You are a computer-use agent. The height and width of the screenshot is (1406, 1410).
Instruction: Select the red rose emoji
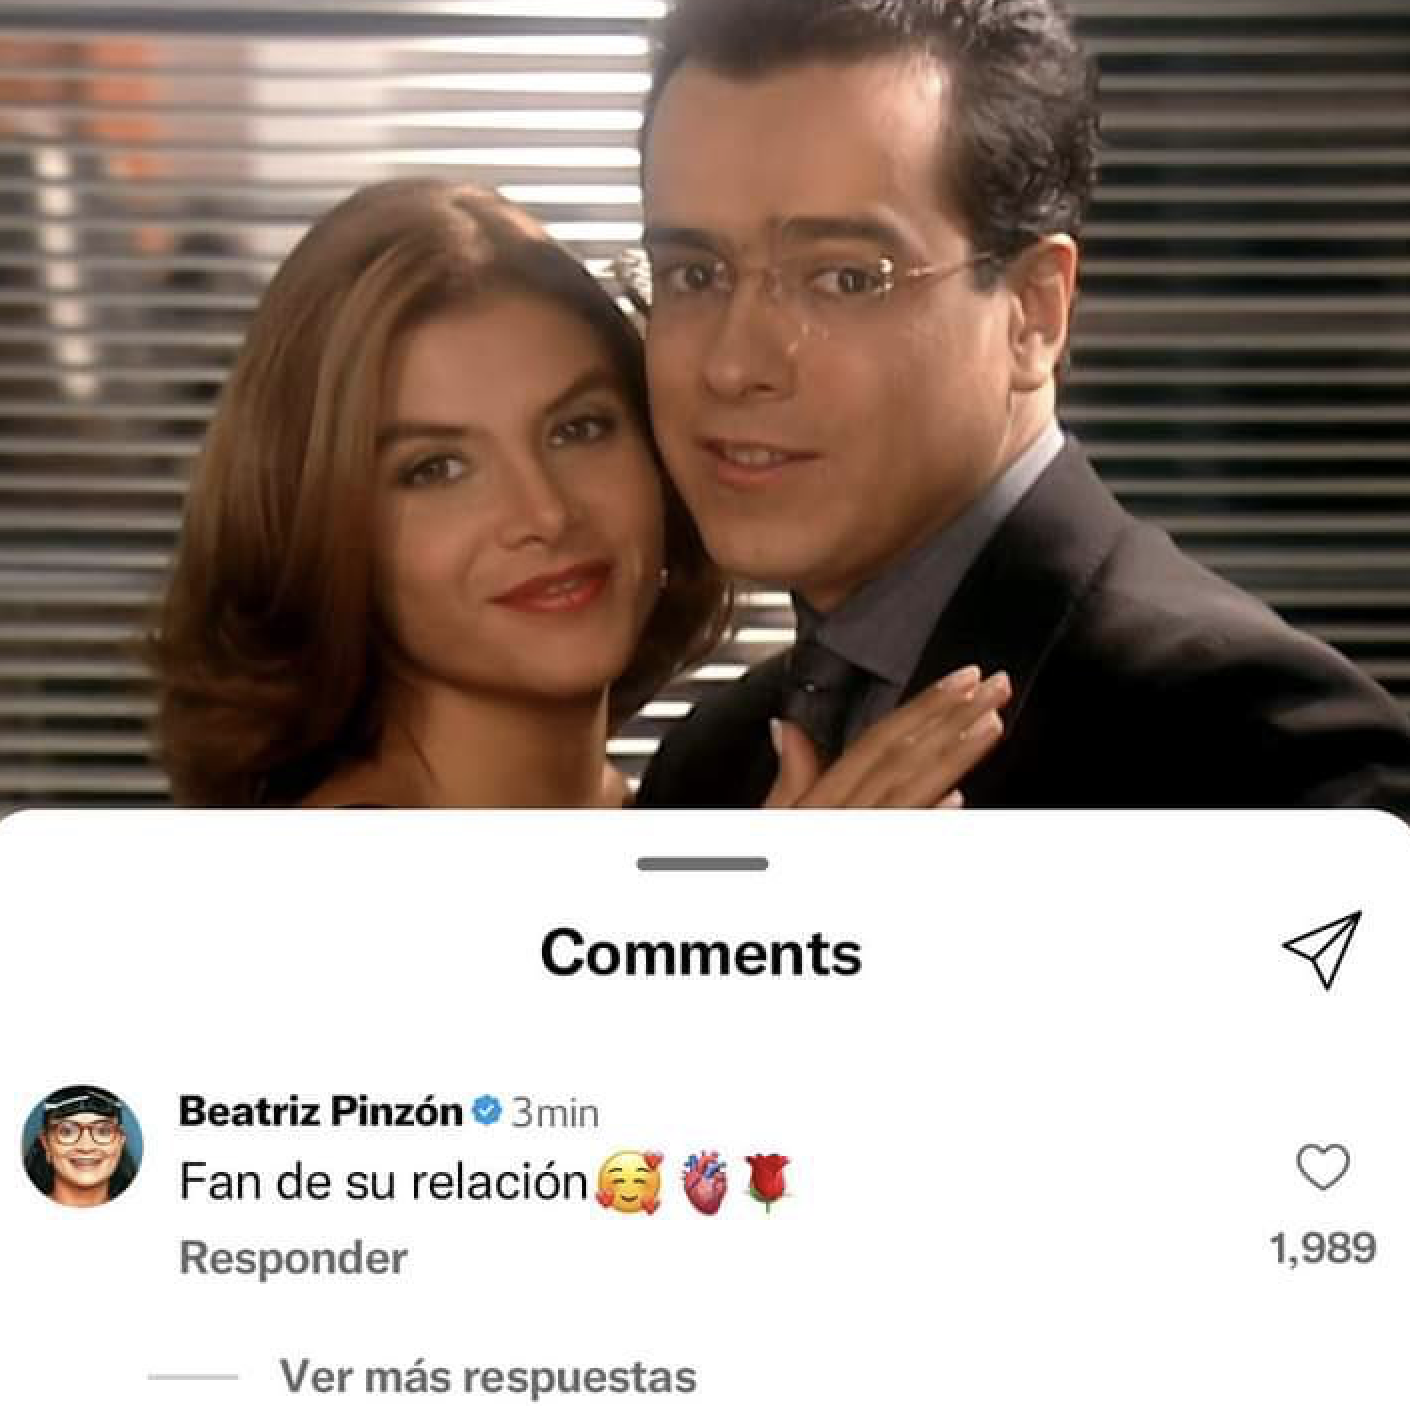[x=768, y=1182]
